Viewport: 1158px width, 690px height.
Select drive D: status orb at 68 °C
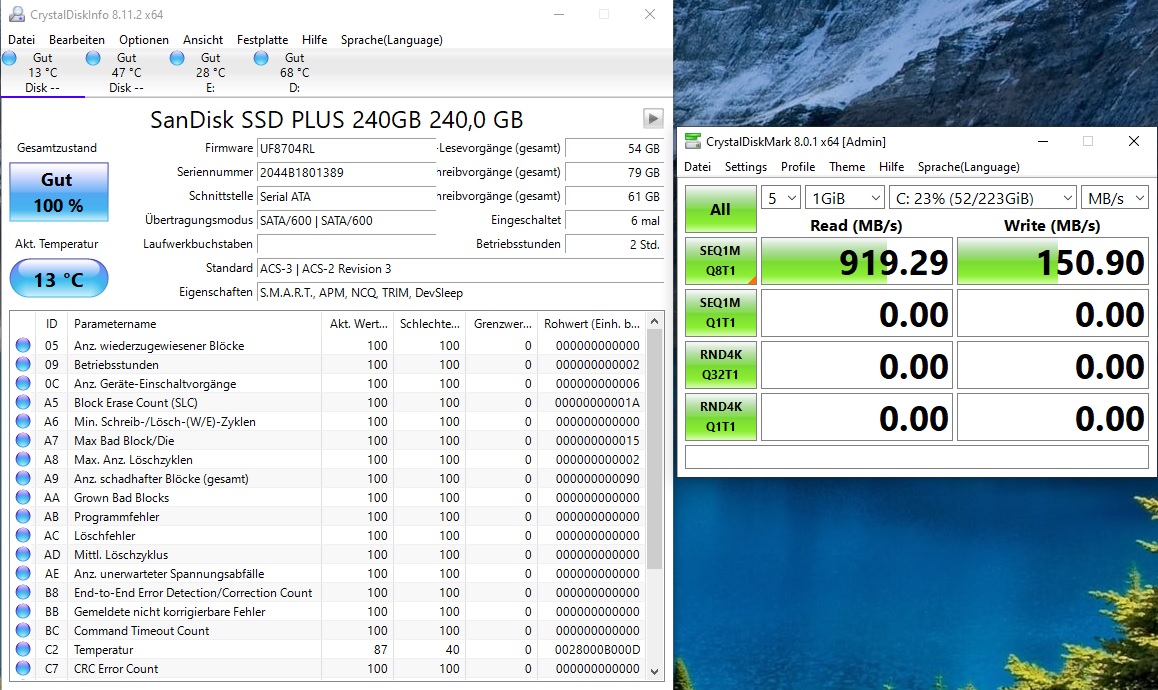(x=261, y=58)
